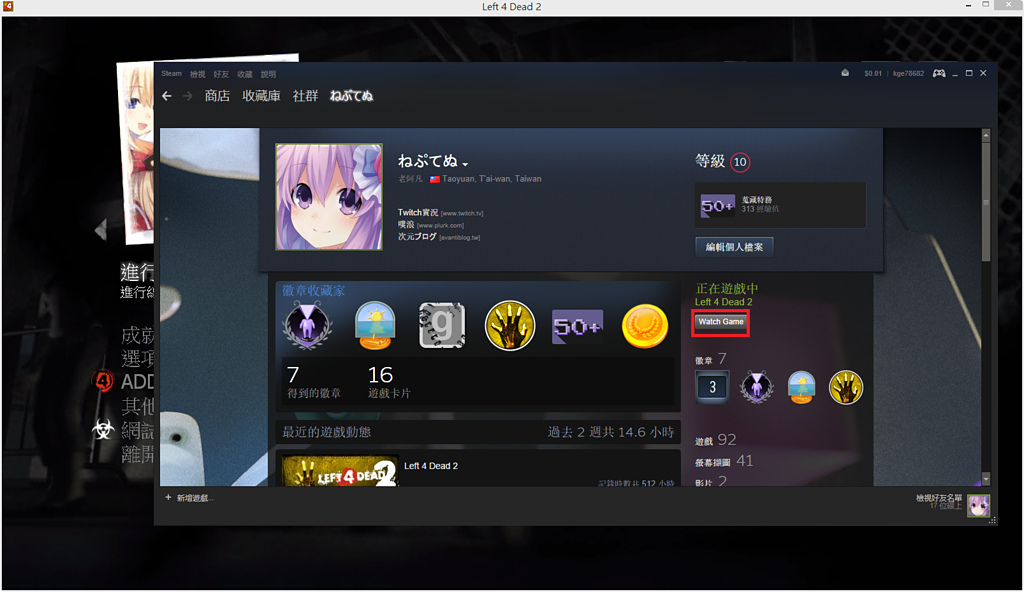Click the level 10 badge circle
Viewport: 1024px width, 592px height.
(740, 162)
